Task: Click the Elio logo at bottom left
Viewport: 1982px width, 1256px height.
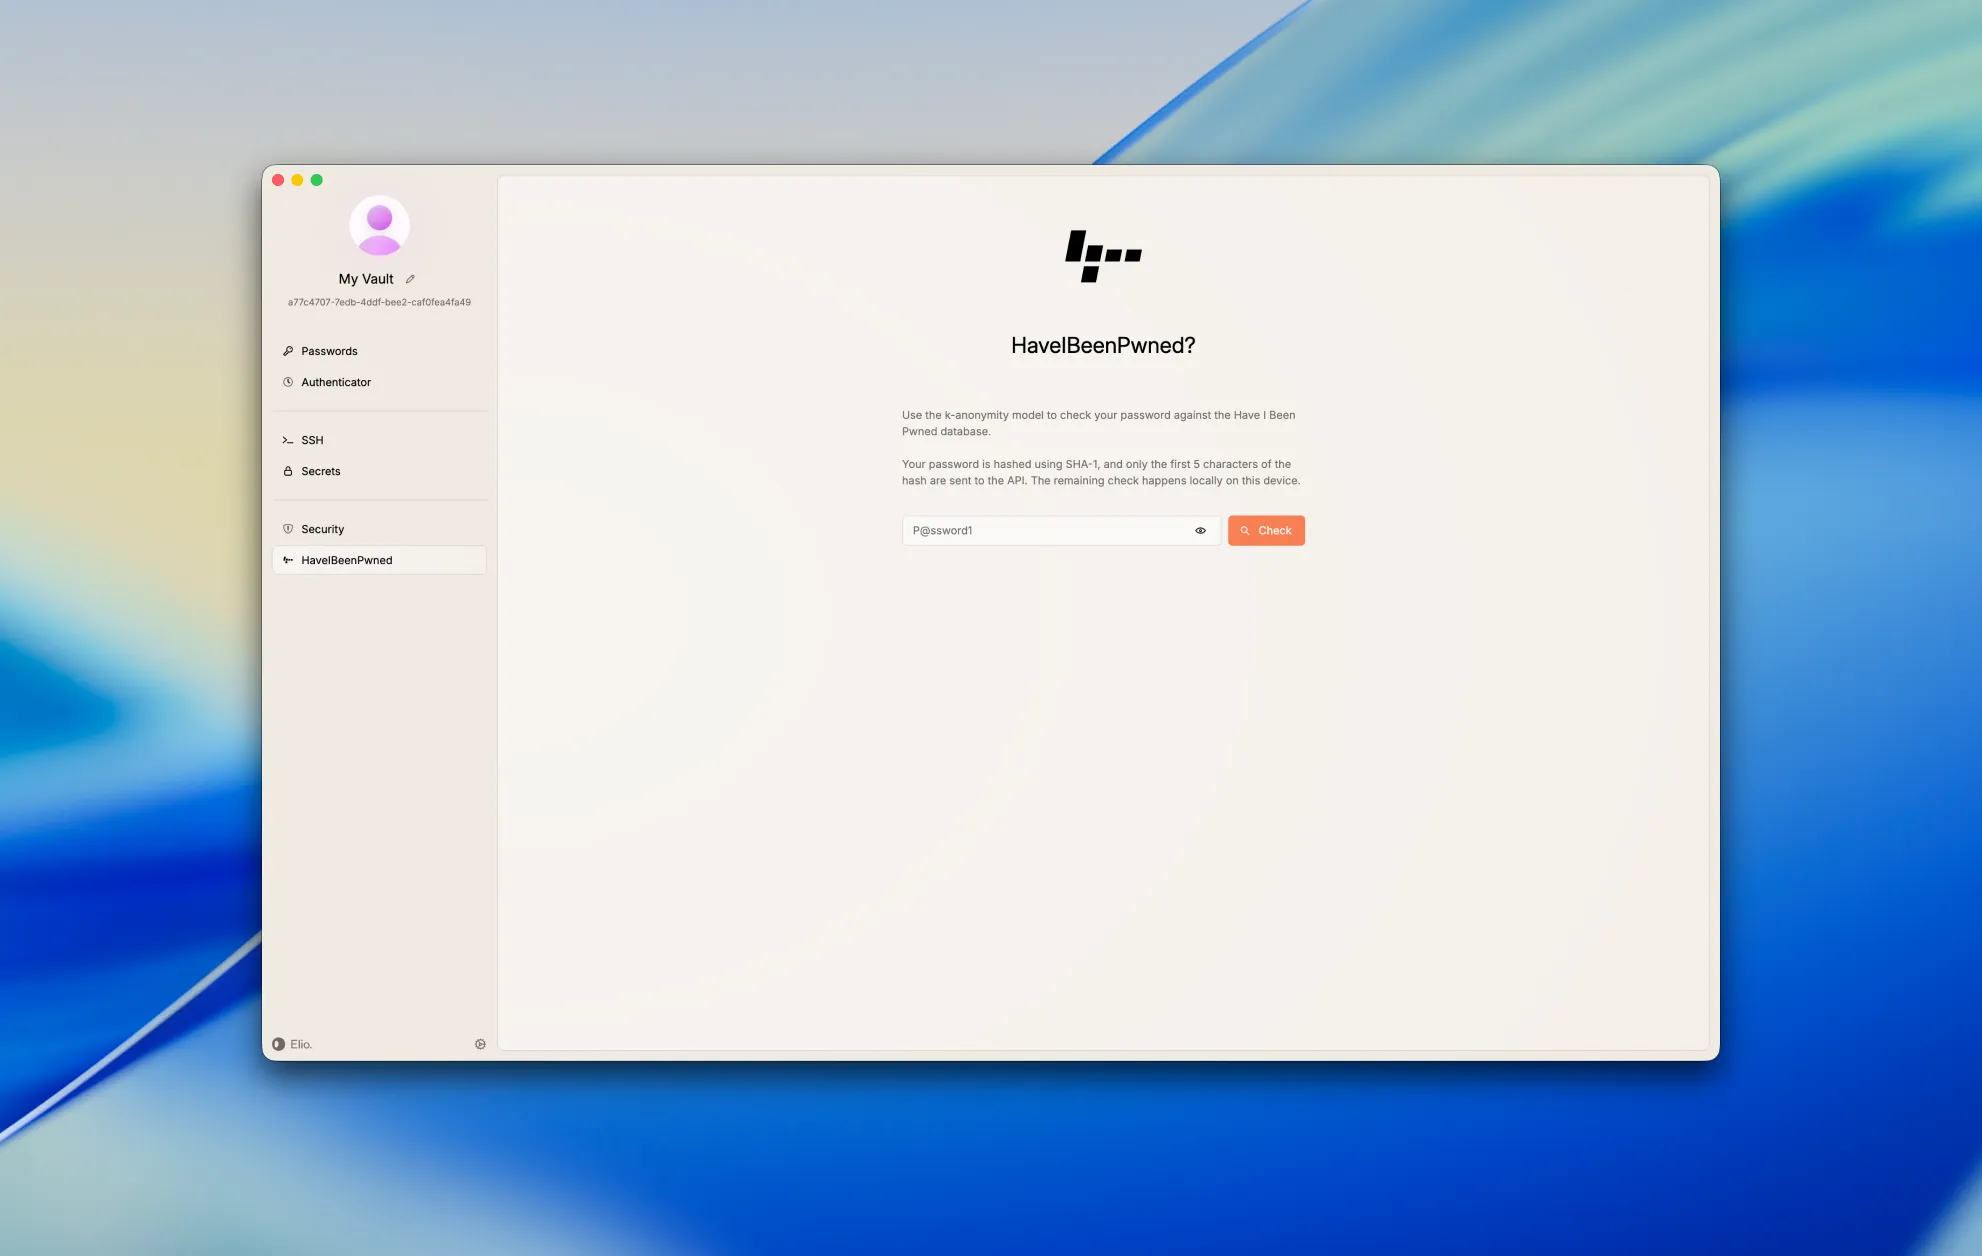Action: (x=279, y=1043)
